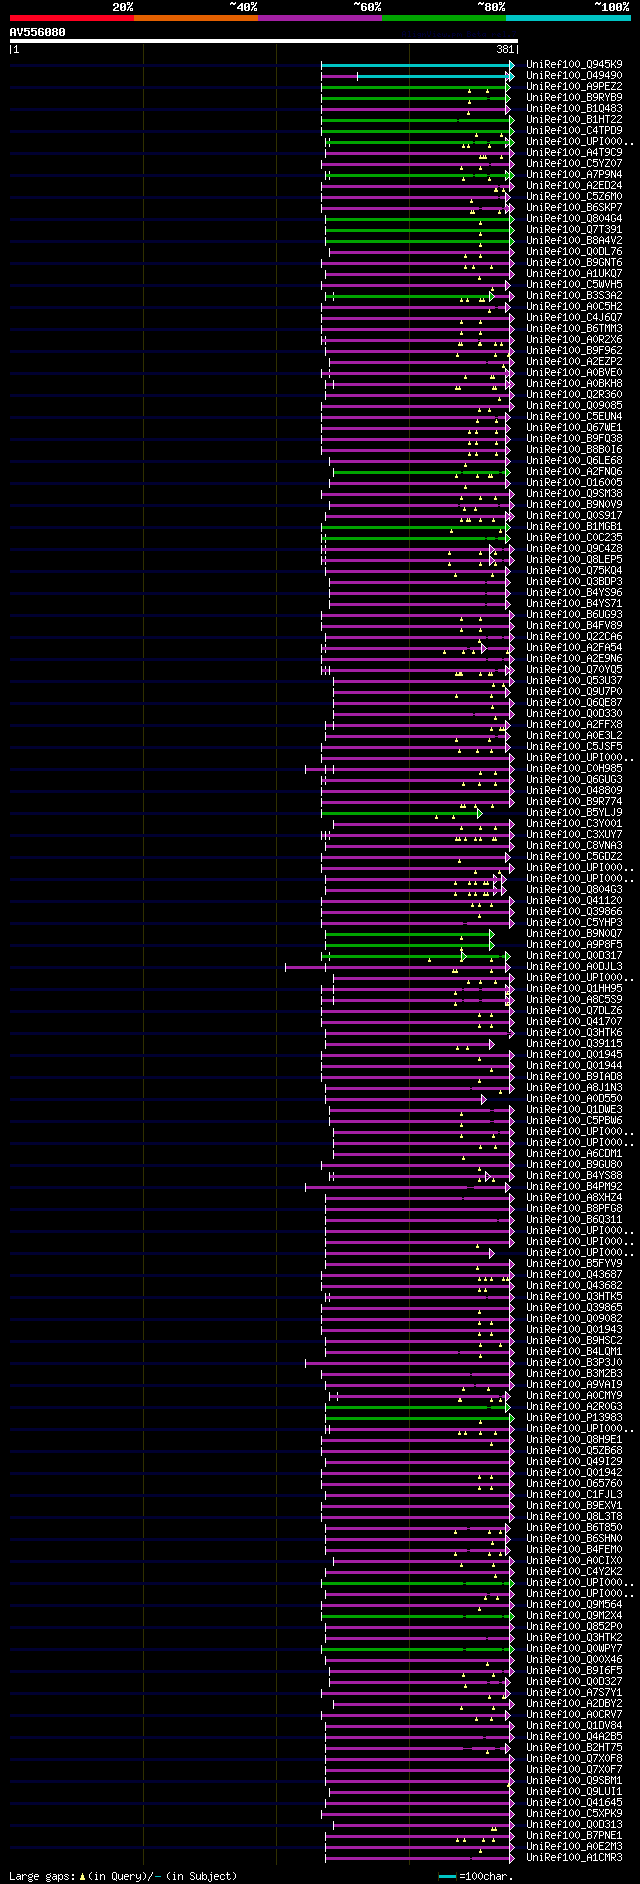Pick hit UniRef100_A2EZP2
The width and height of the screenshot is (640, 1884).
coord(574,361)
